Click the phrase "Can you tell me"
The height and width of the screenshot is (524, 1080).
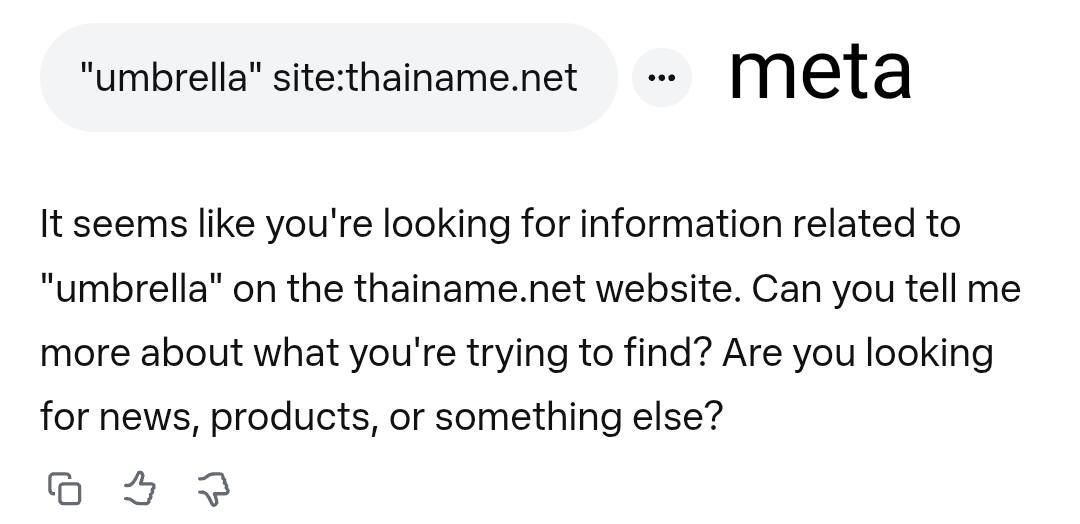point(886,289)
